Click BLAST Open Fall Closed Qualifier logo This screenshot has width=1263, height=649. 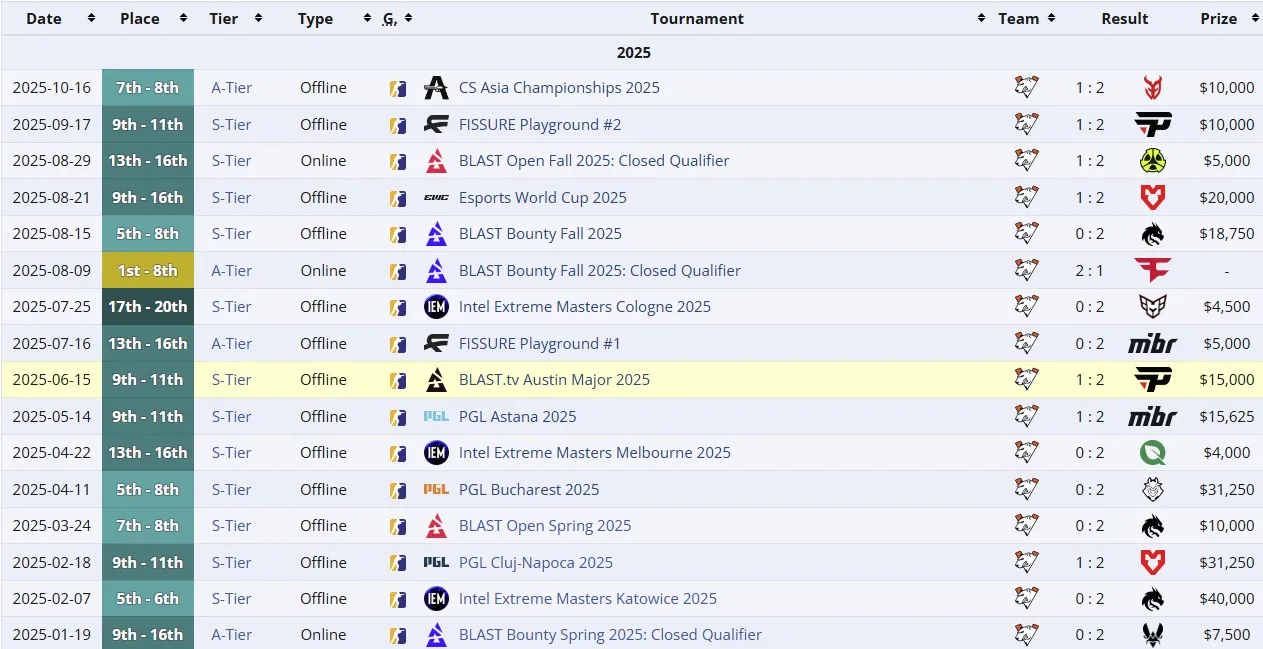click(436, 161)
